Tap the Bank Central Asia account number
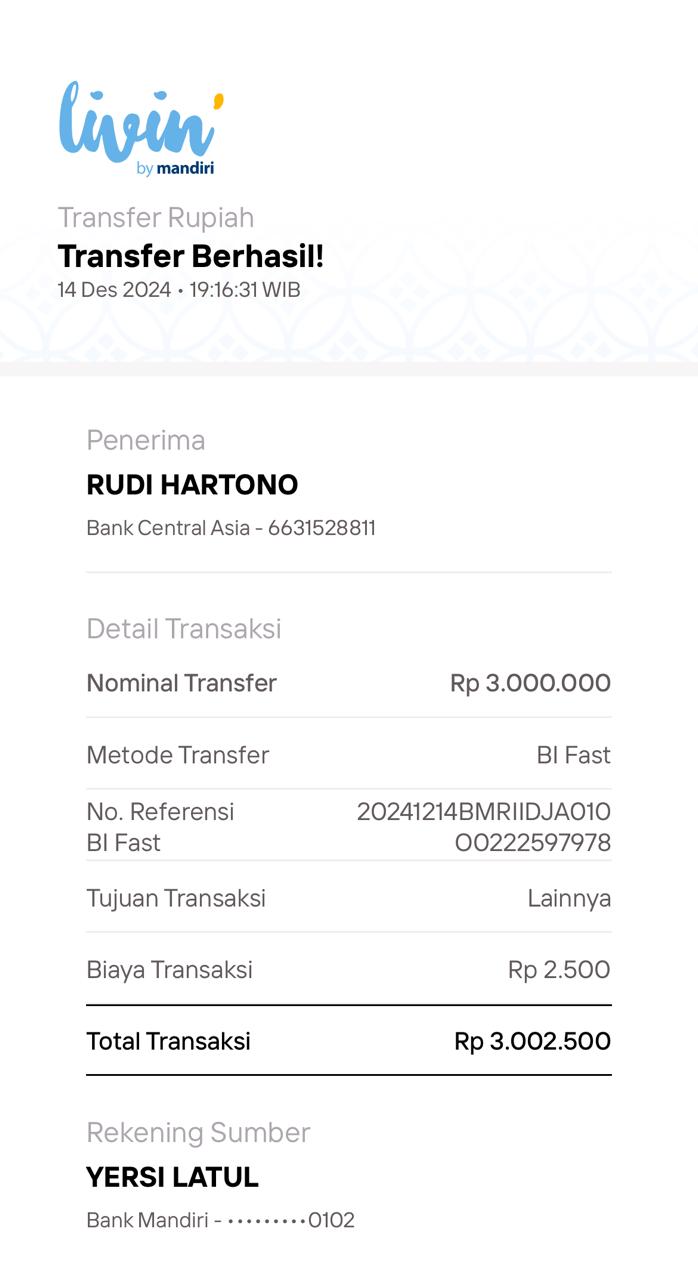This screenshot has height=1280, width=698. pyautogui.click(x=231, y=527)
